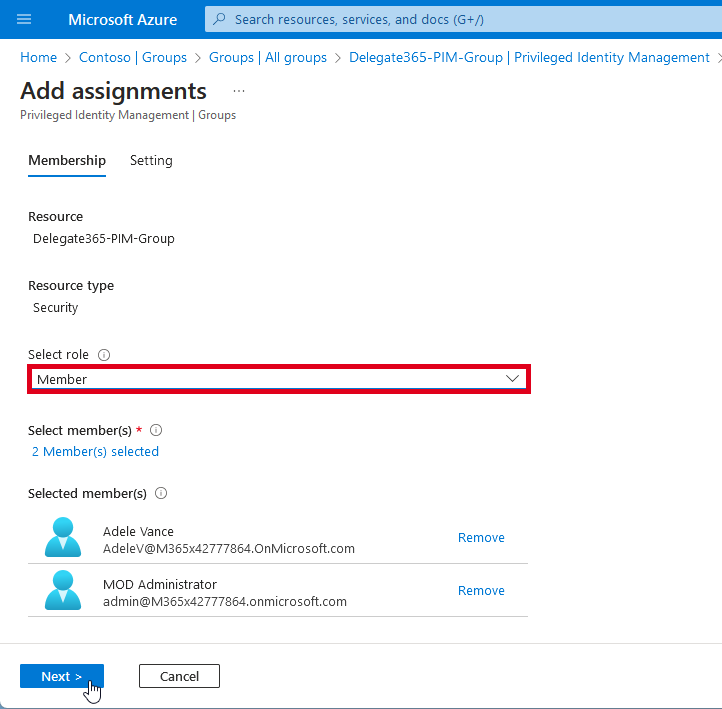
Task: Click the MOD Administrator name text
Action: 160,585
